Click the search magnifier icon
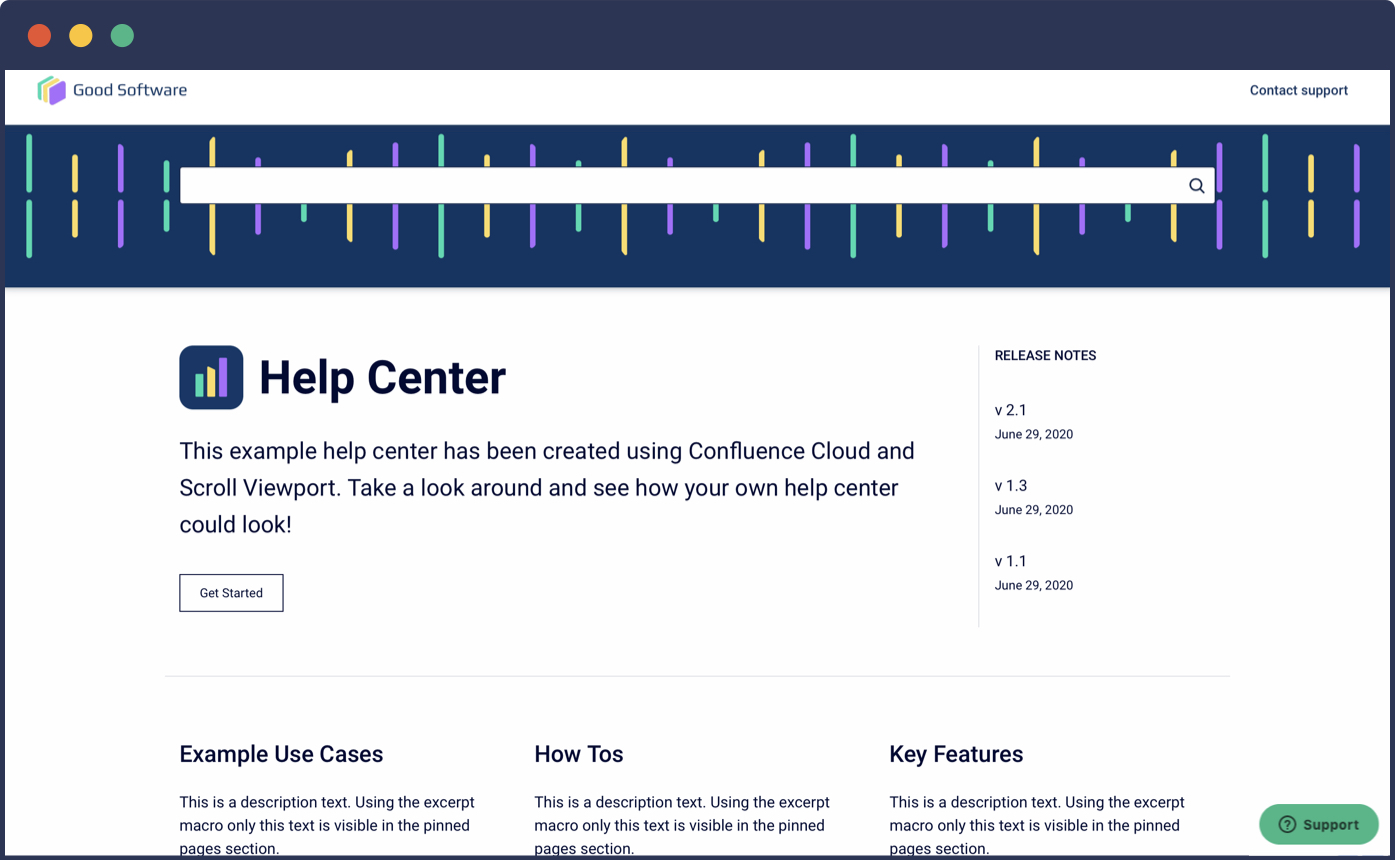 [1196, 186]
